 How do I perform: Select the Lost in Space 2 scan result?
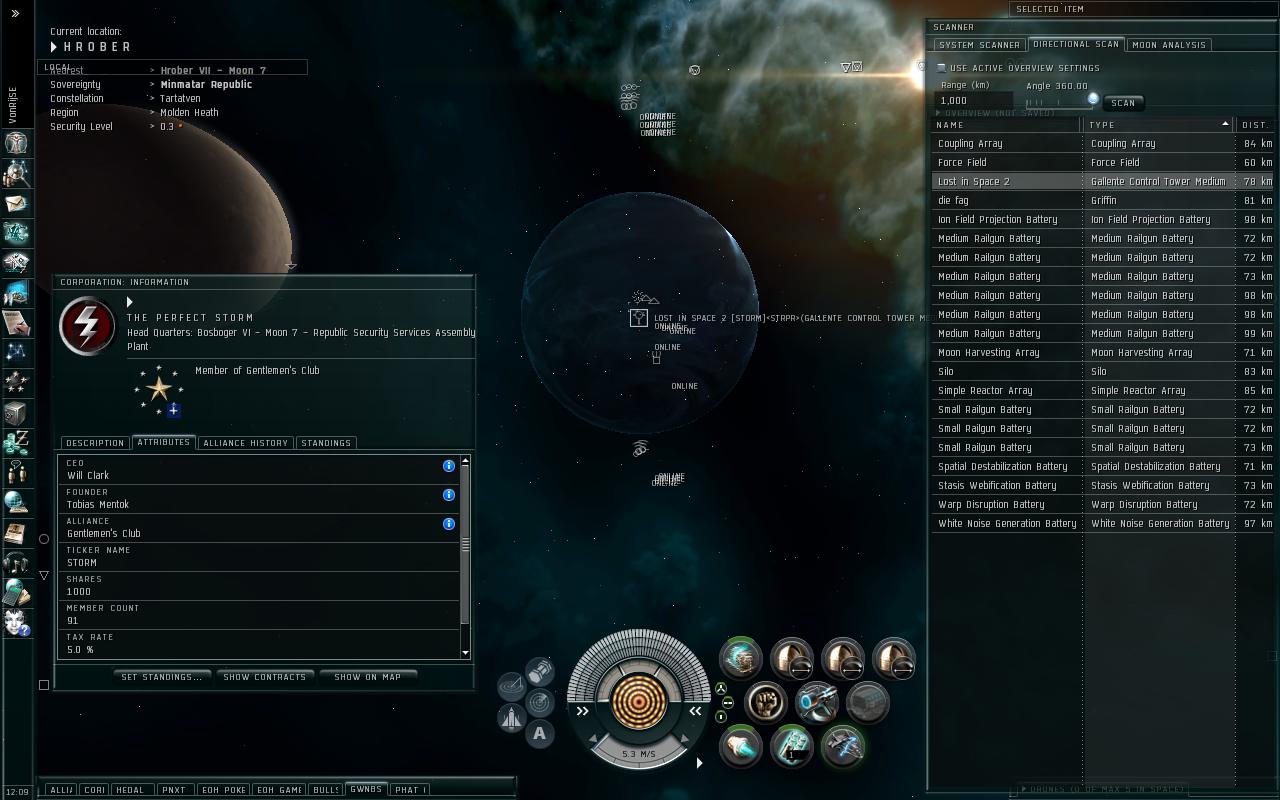point(1103,181)
